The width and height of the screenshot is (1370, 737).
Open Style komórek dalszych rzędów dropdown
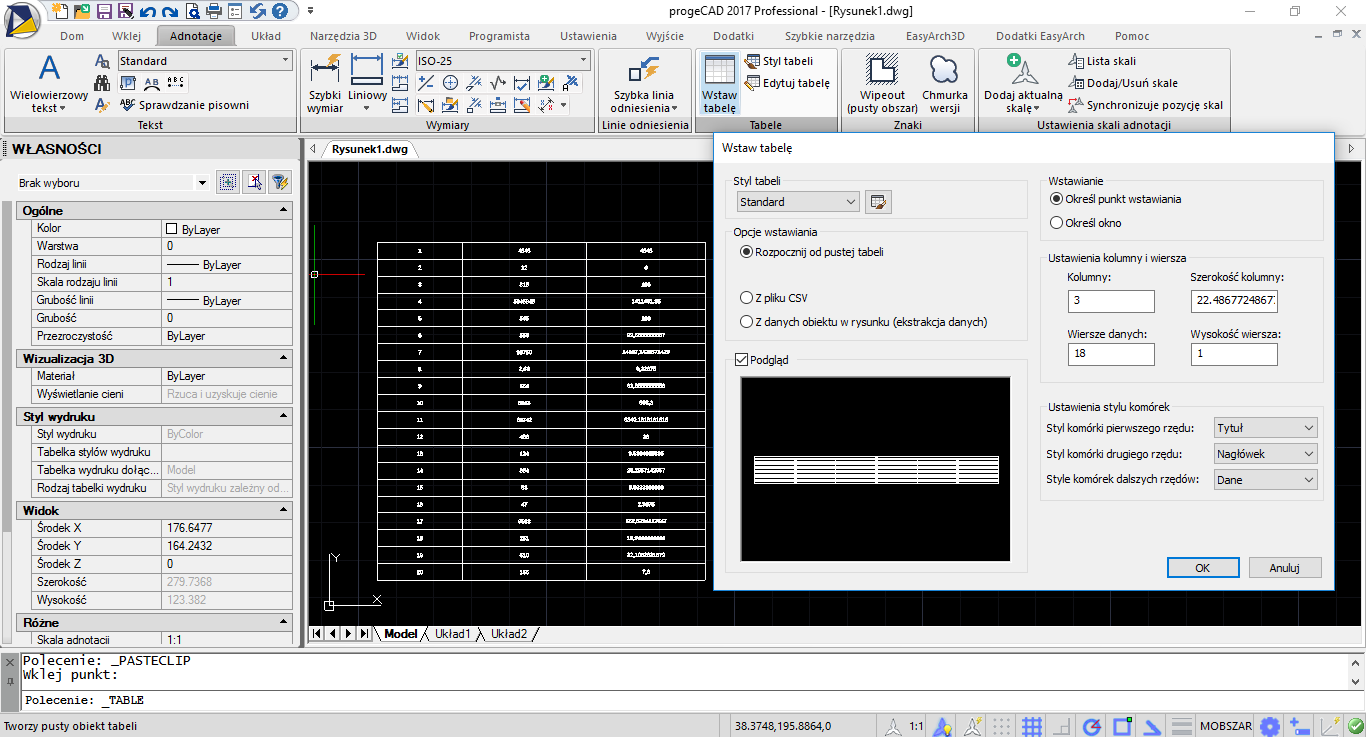point(1265,480)
